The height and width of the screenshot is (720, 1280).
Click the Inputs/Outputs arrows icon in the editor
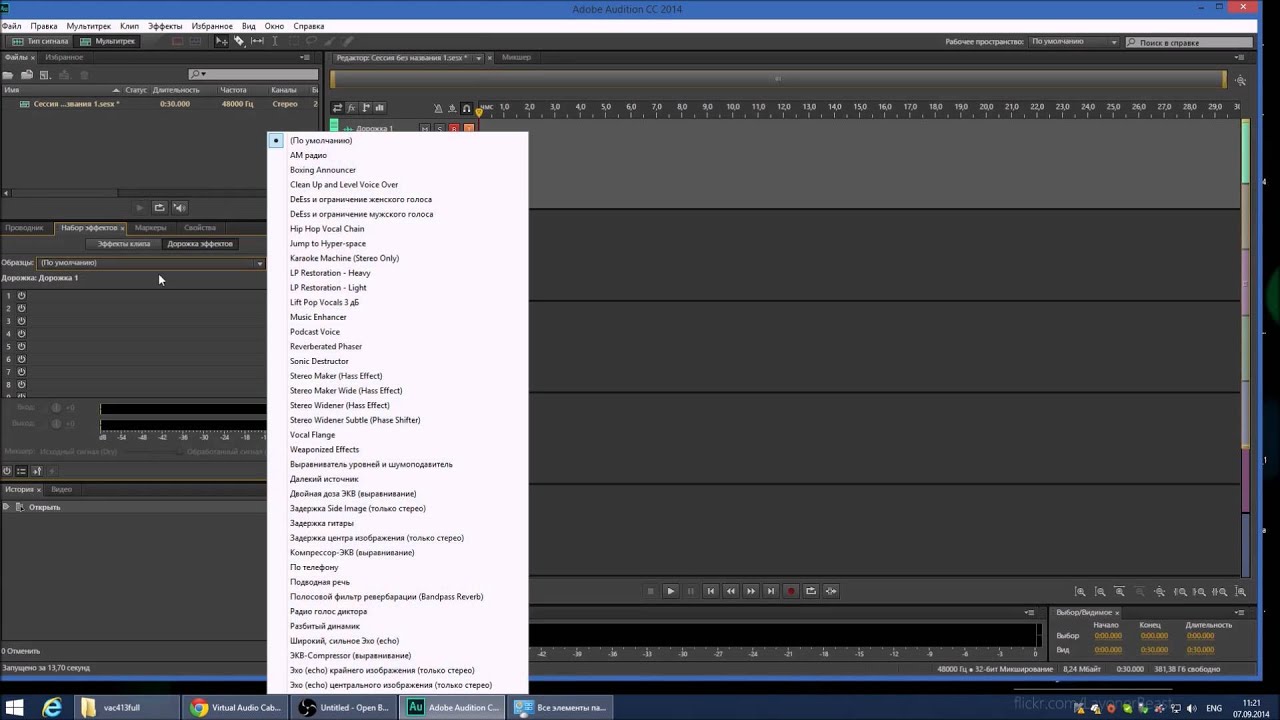(x=337, y=108)
